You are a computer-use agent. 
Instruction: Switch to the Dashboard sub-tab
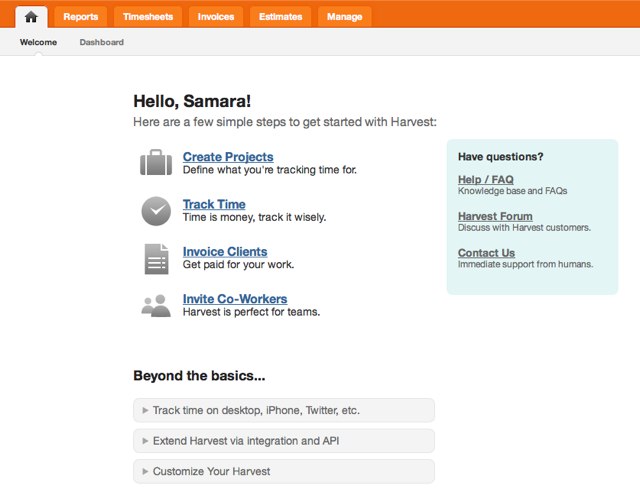(x=102, y=42)
